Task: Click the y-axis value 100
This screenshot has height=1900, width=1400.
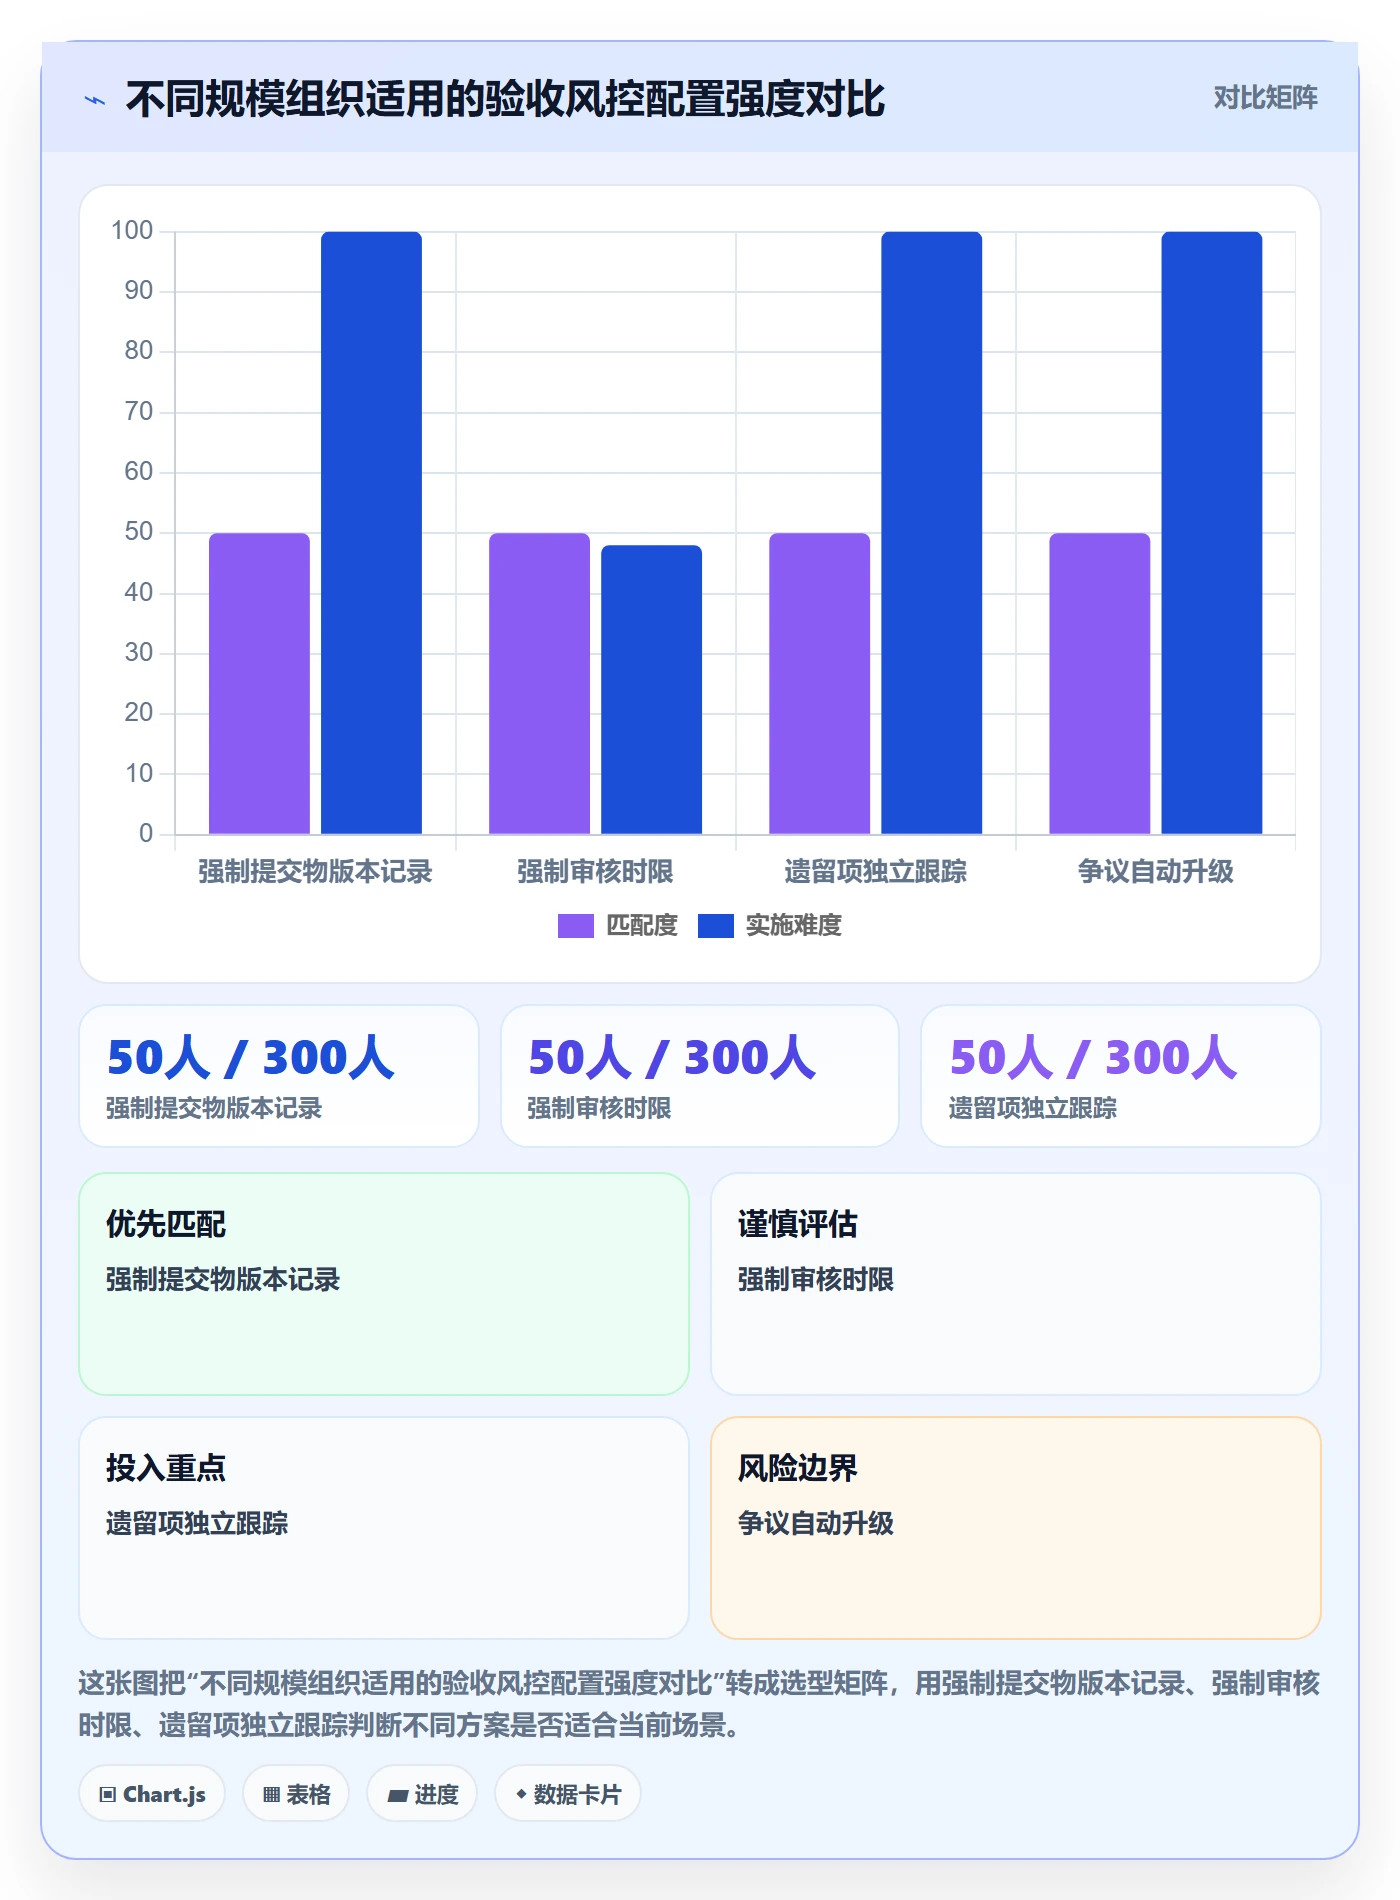Action: click(132, 231)
